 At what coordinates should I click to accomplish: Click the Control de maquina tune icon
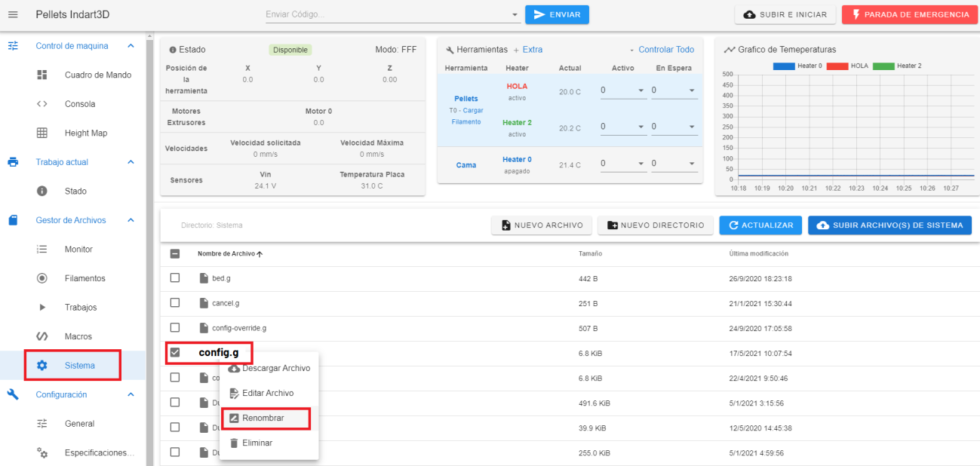13,46
